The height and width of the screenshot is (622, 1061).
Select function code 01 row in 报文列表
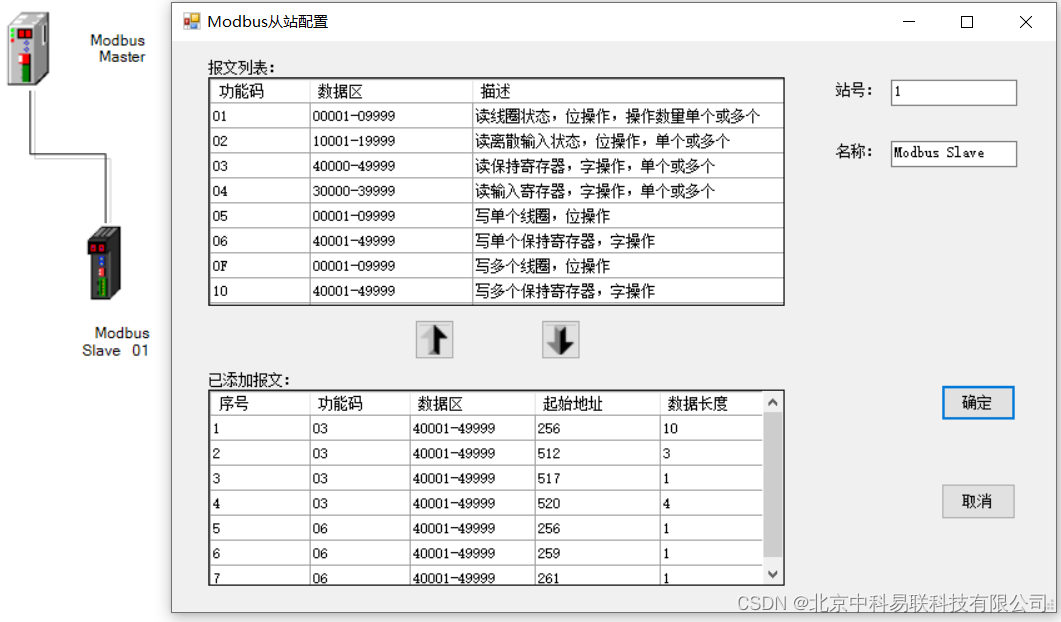pos(497,116)
